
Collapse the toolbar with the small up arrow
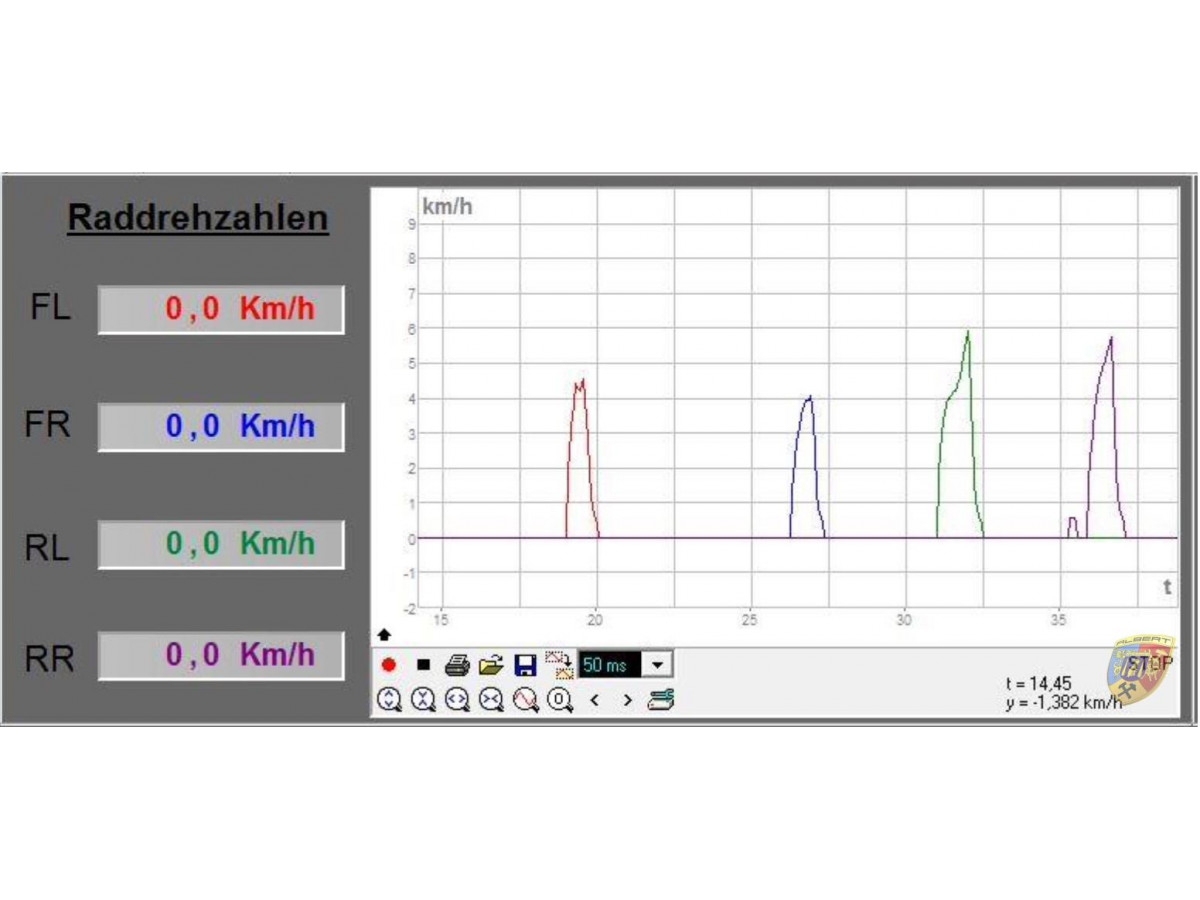point(384,635)
